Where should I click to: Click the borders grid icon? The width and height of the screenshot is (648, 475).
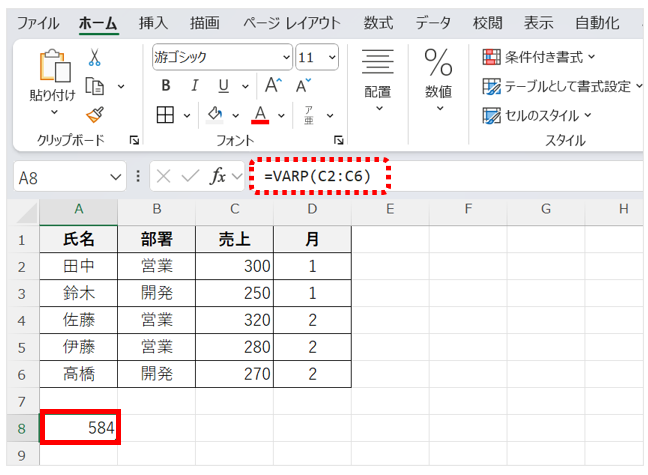pos(166,114)
